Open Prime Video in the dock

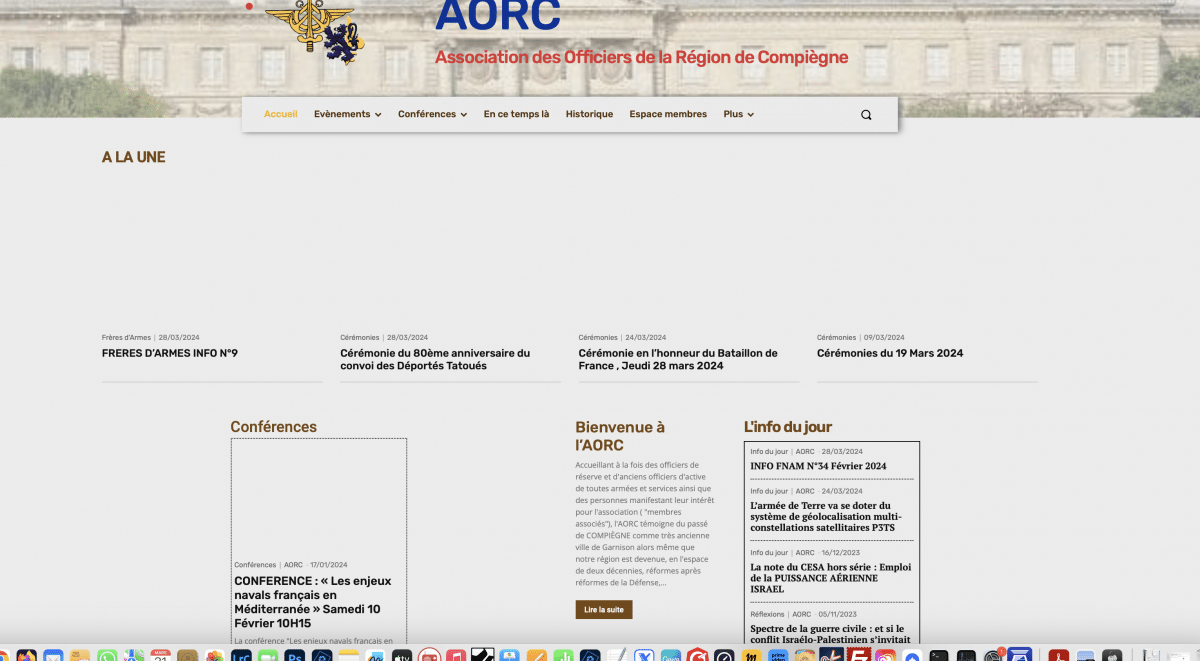tap(778, 656)
